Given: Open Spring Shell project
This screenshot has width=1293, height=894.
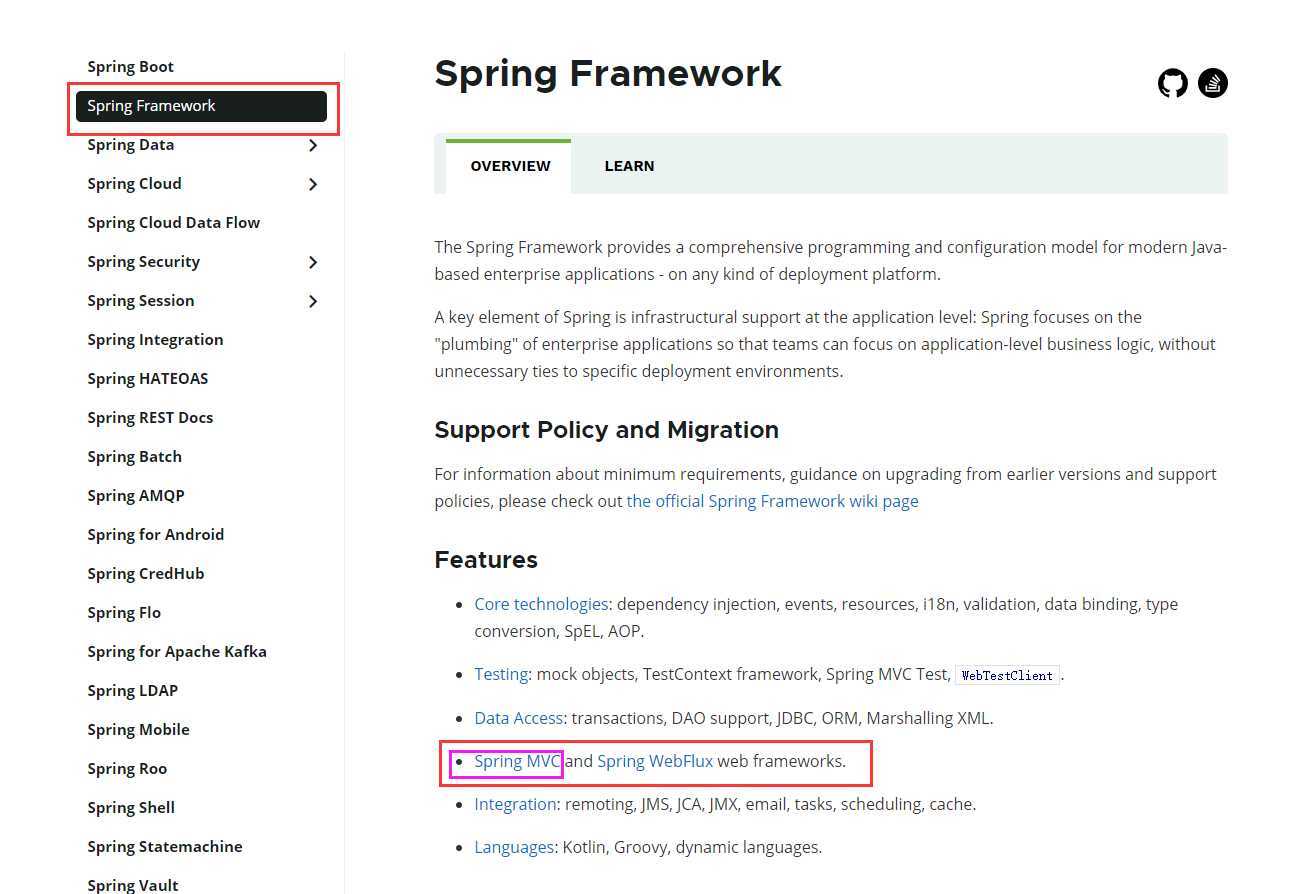Looking at the screenshot, I should [x=131, y=808].
